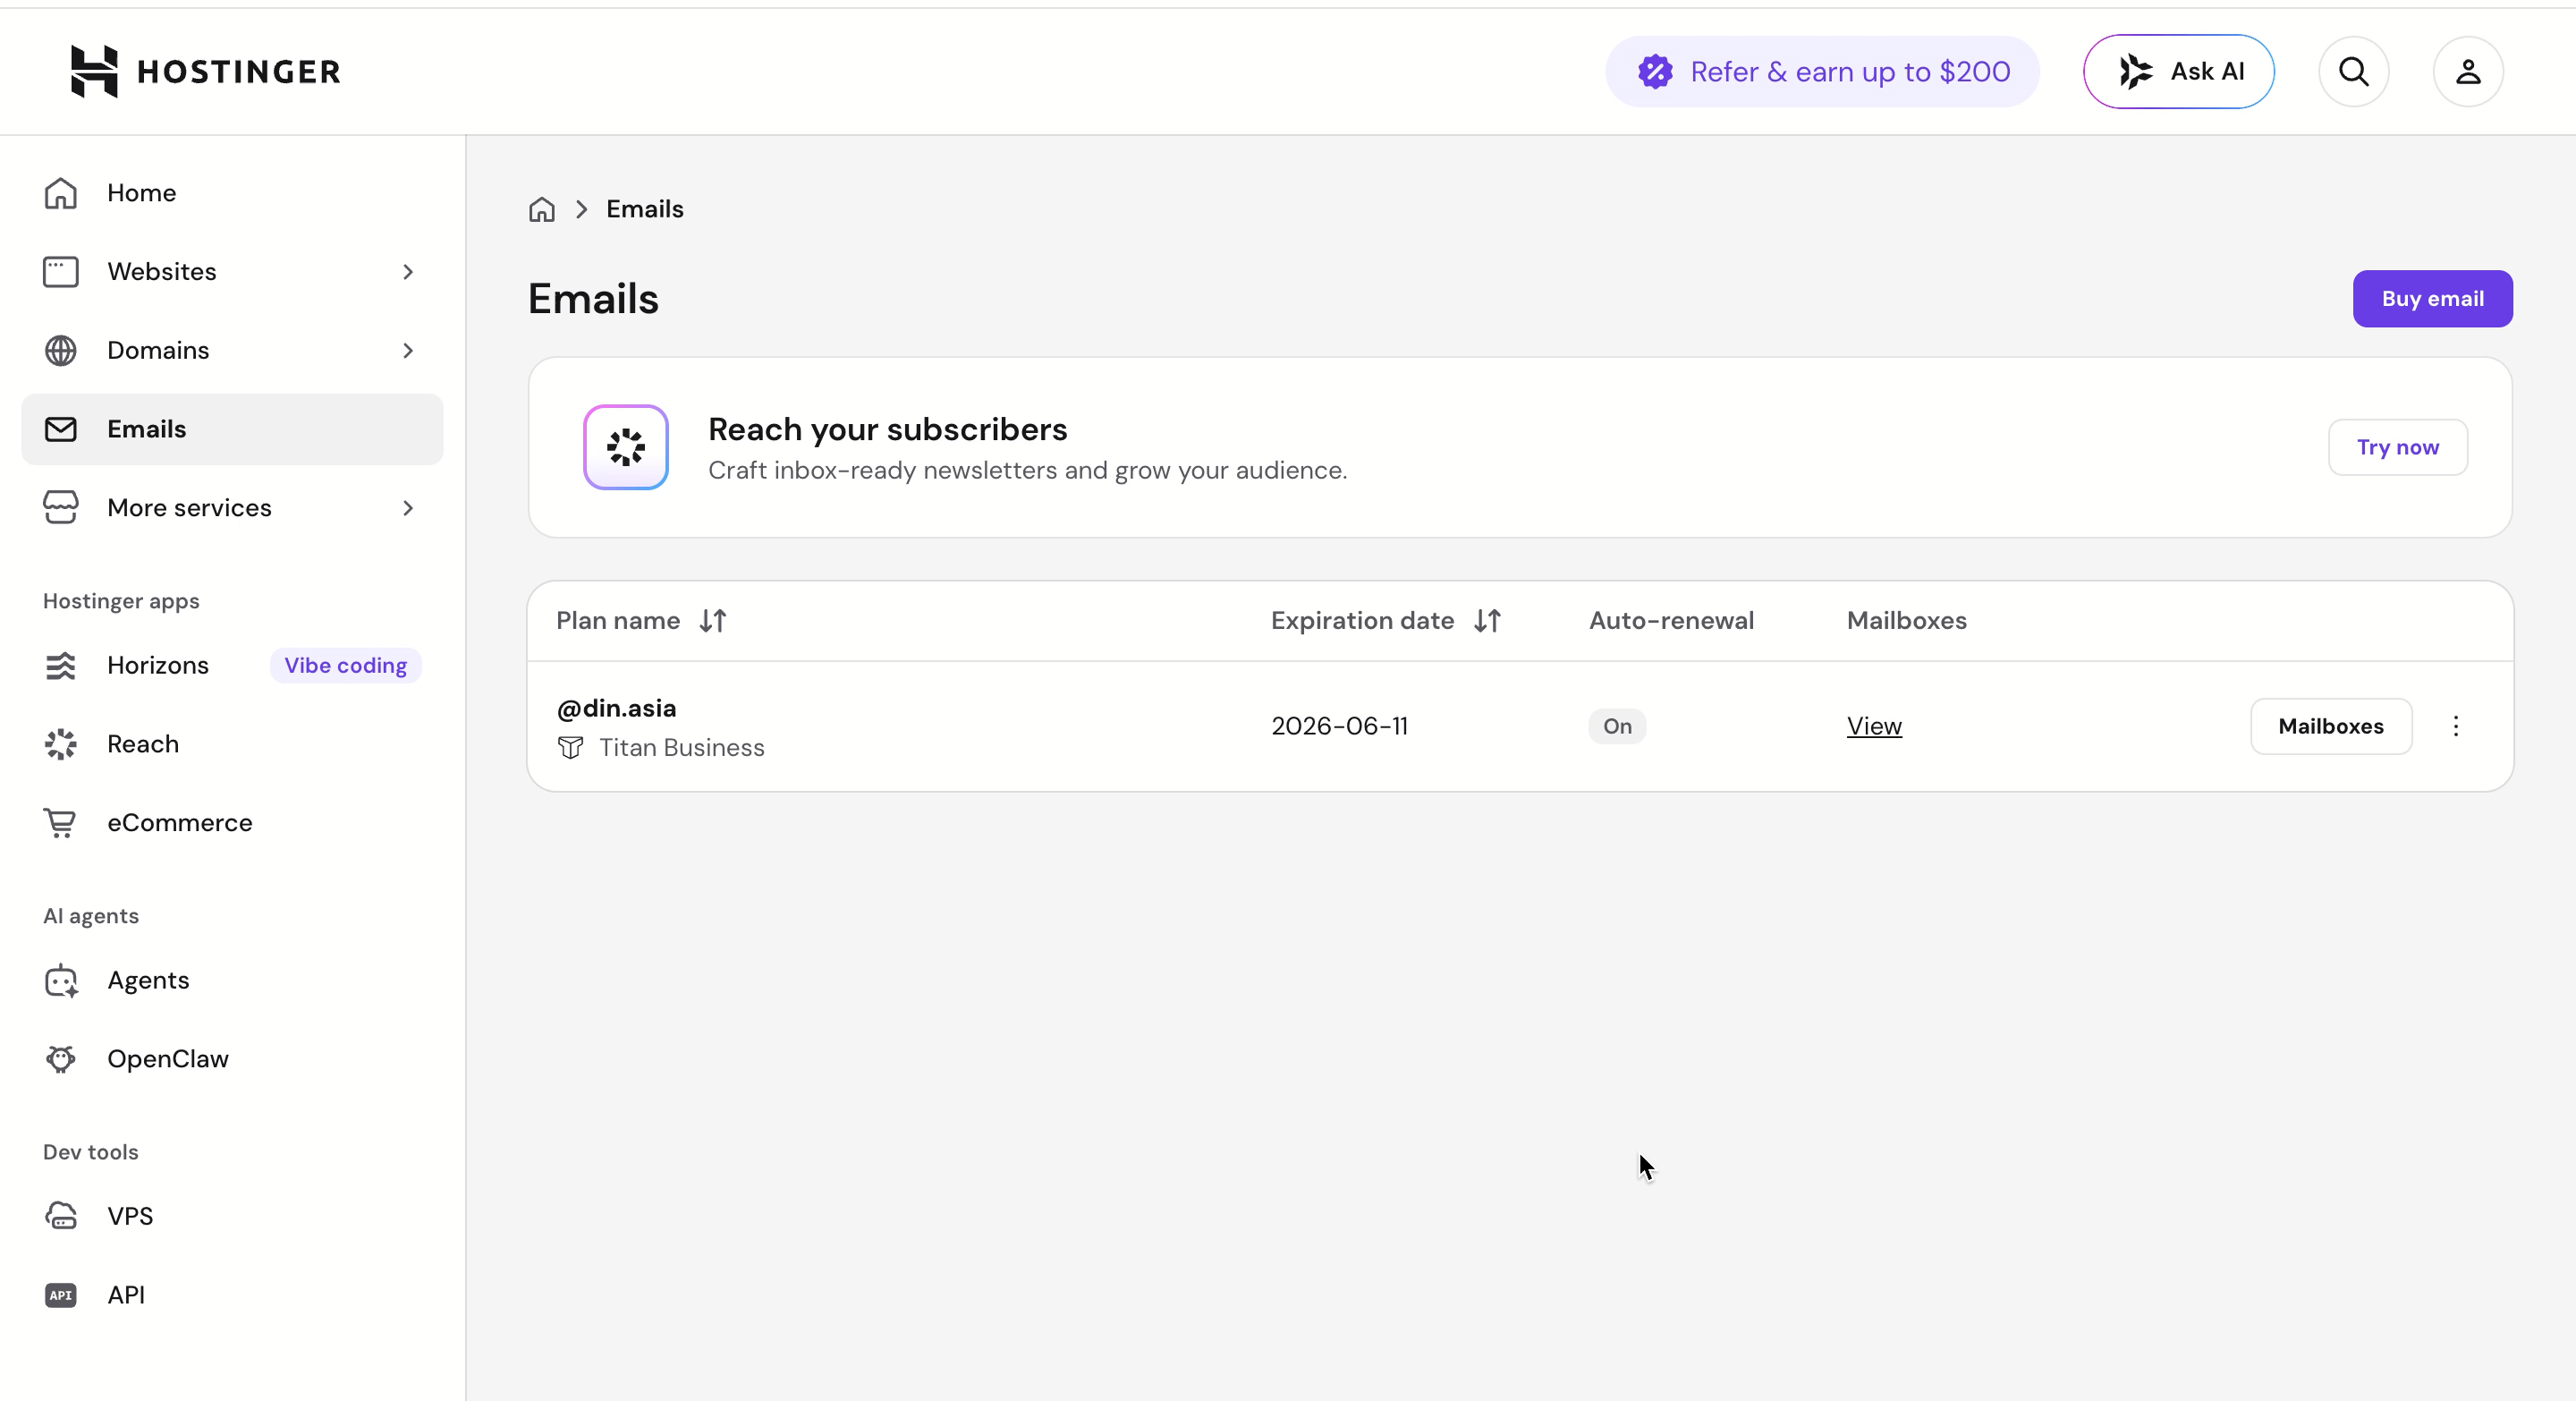Sort by Plan name arrows icon

(713, 621)
